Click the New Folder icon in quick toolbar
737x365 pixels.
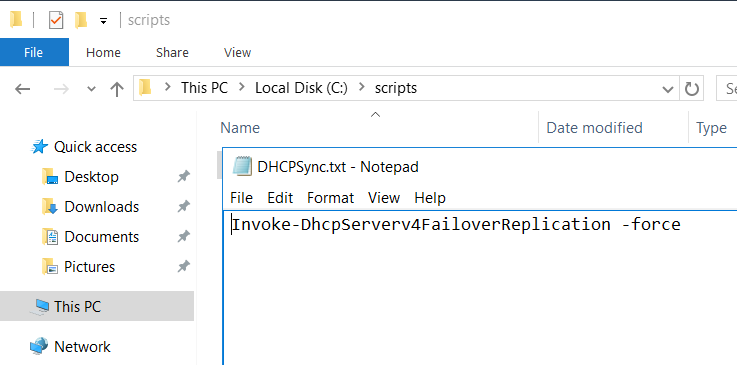click(x=81, y=20)
